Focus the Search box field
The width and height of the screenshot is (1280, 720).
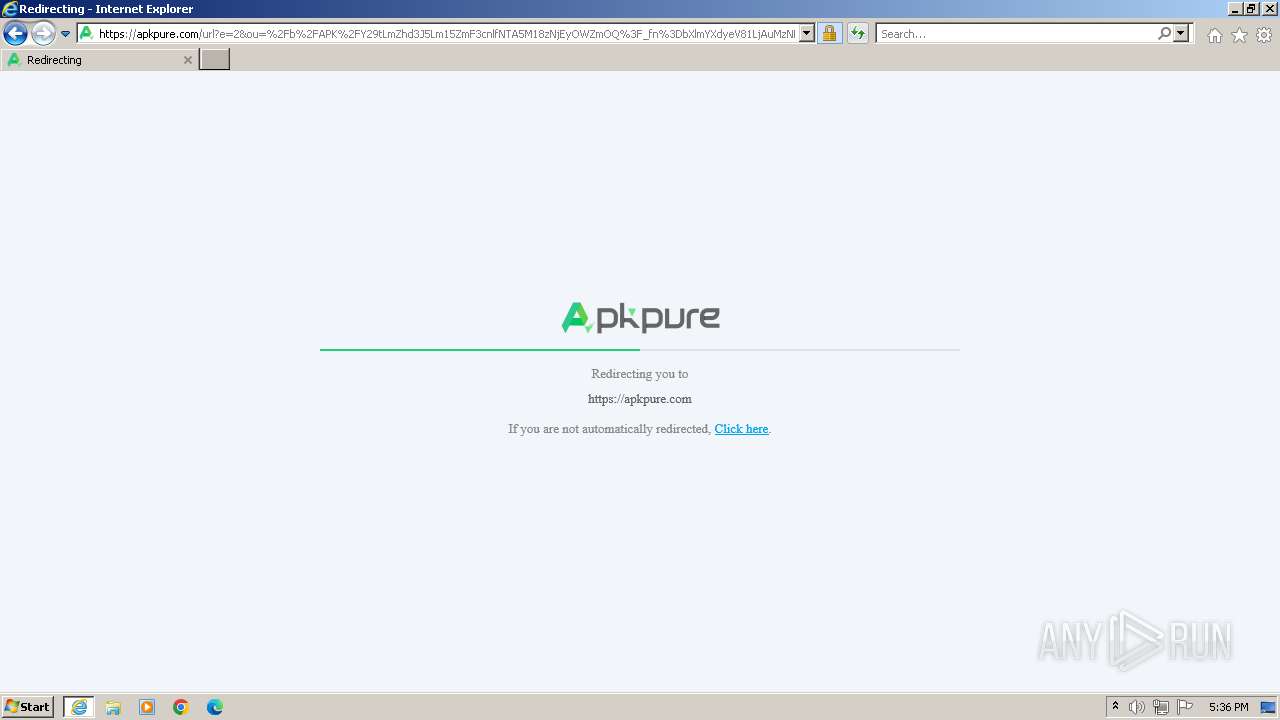click(x=1016, y=34)
